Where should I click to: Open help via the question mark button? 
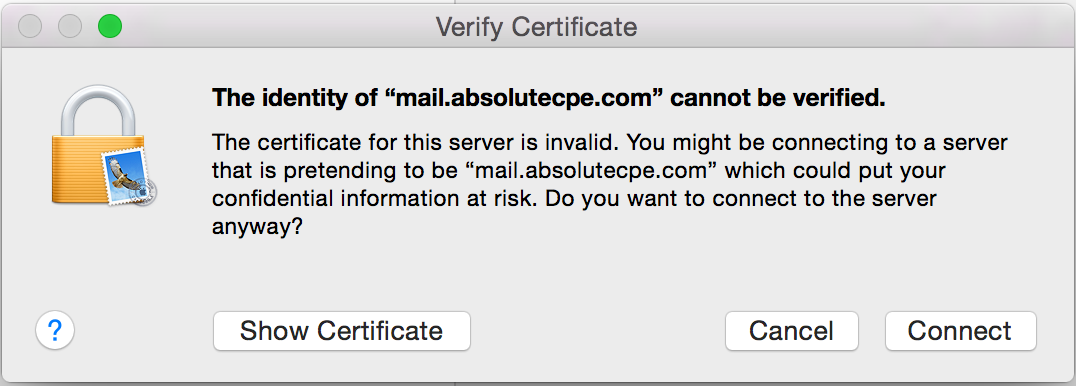55,331
